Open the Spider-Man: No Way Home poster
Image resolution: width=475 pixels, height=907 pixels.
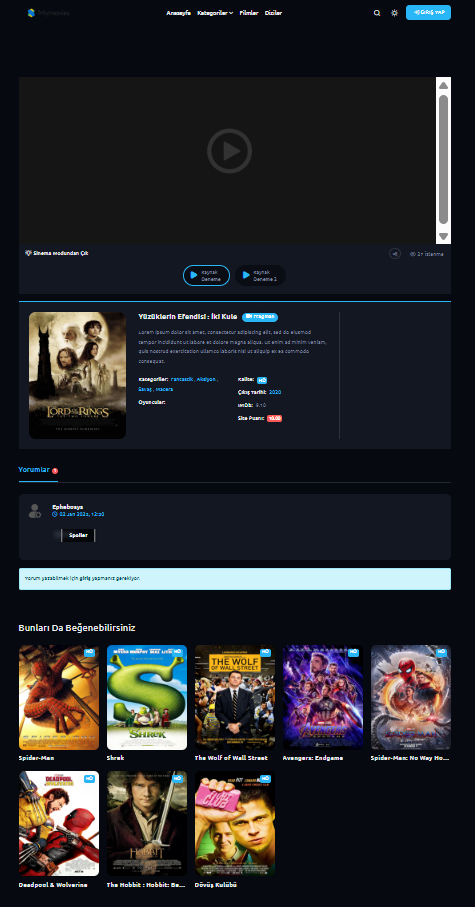point(411,697)
